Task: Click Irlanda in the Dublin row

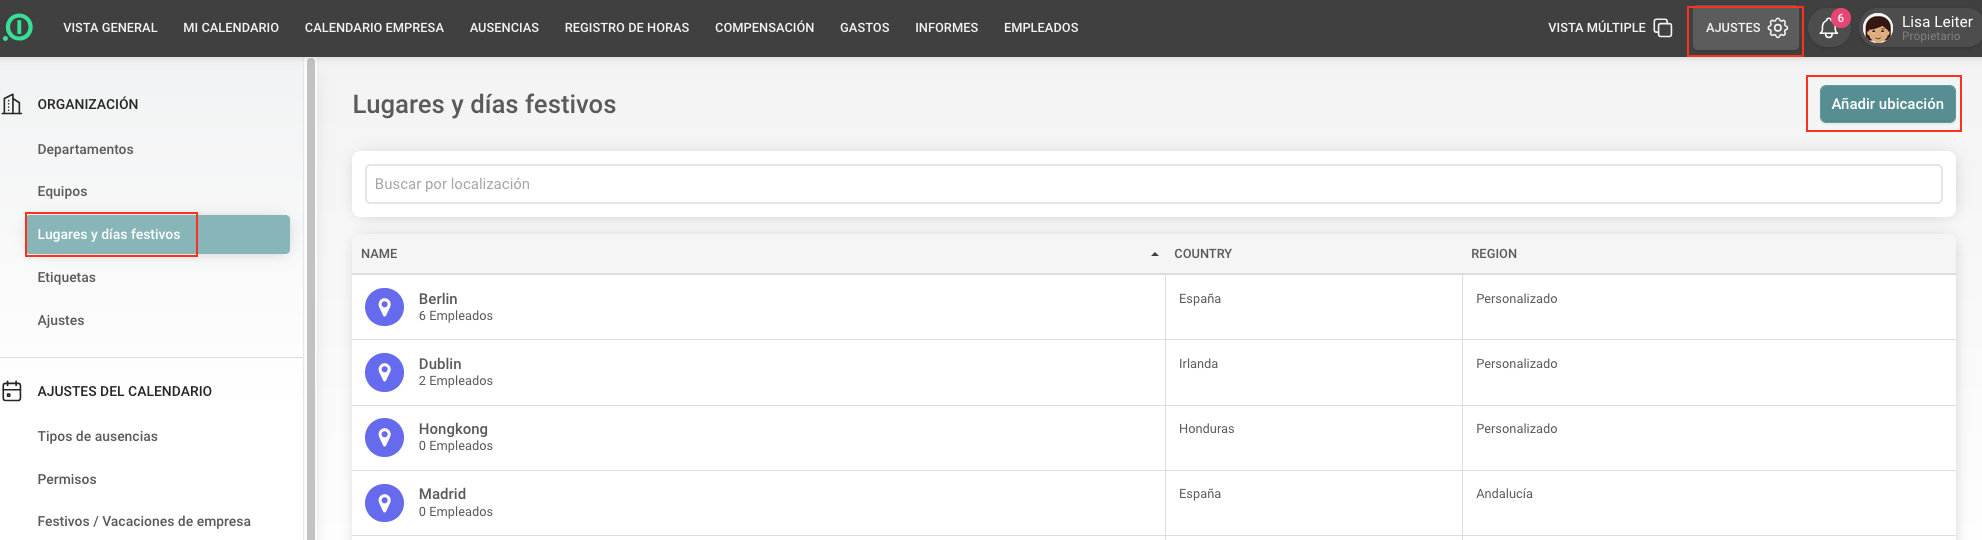Action: (1198, 364)
